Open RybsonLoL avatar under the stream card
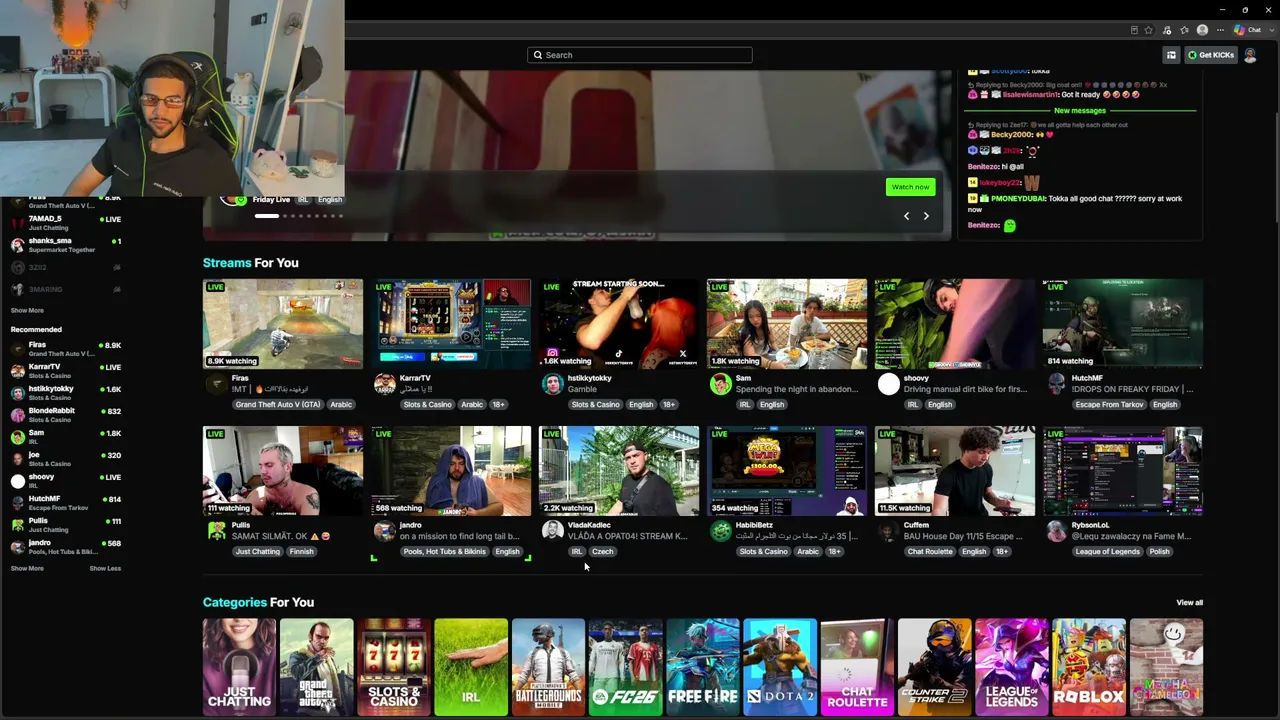1280x720 pixels. click(x=1056, y=532)
